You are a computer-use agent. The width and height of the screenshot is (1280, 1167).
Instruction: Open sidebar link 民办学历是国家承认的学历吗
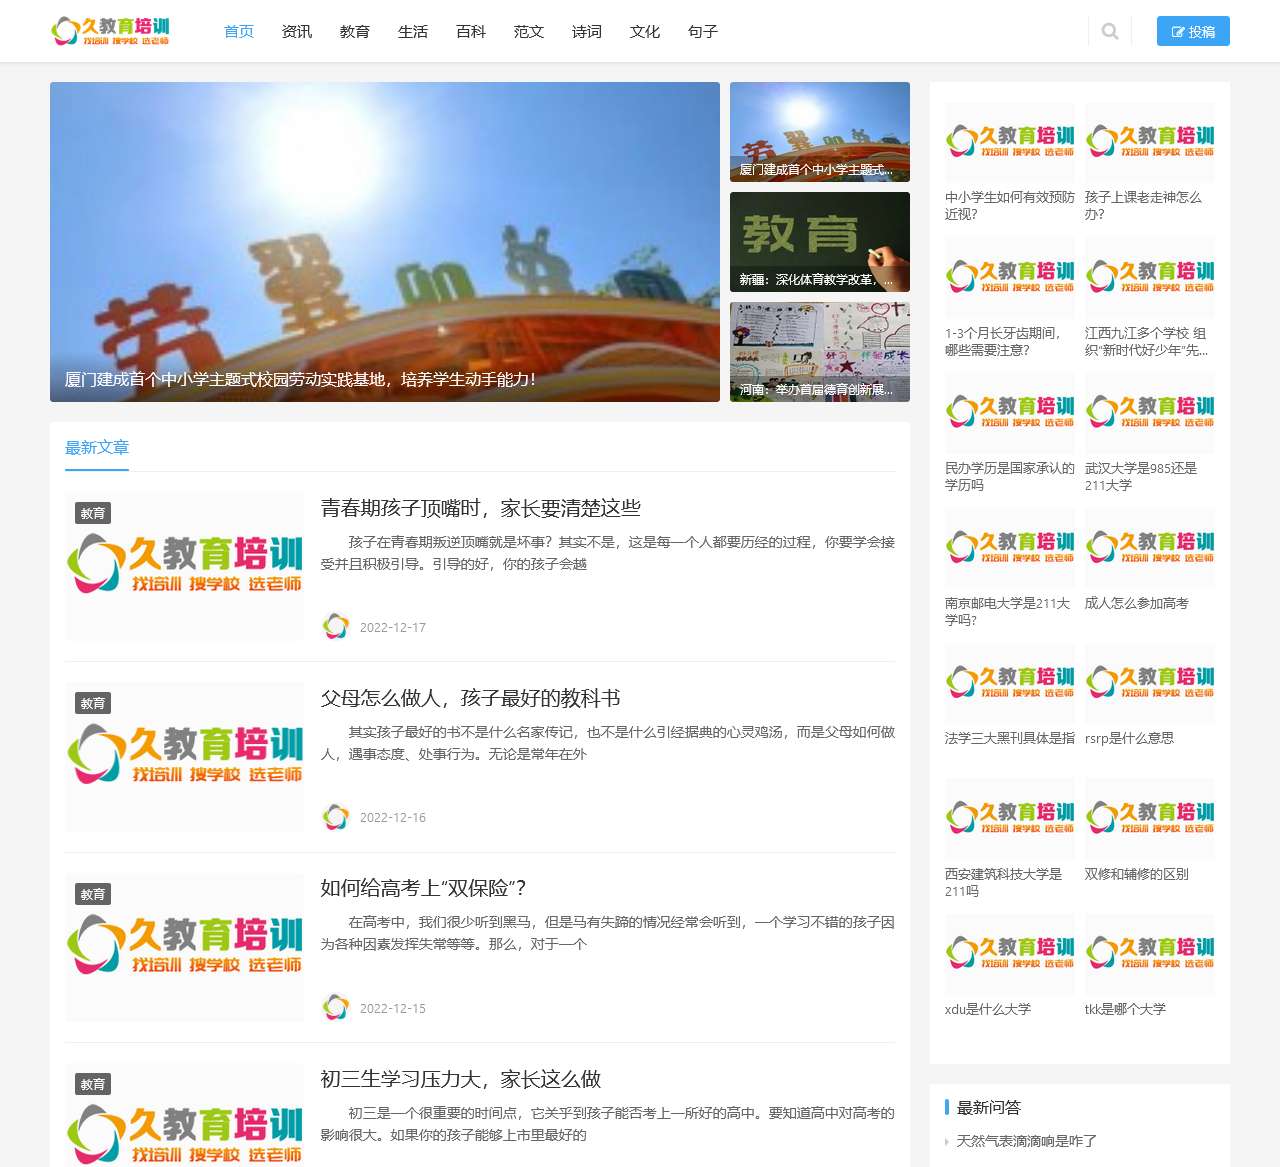coord(1010,476)
